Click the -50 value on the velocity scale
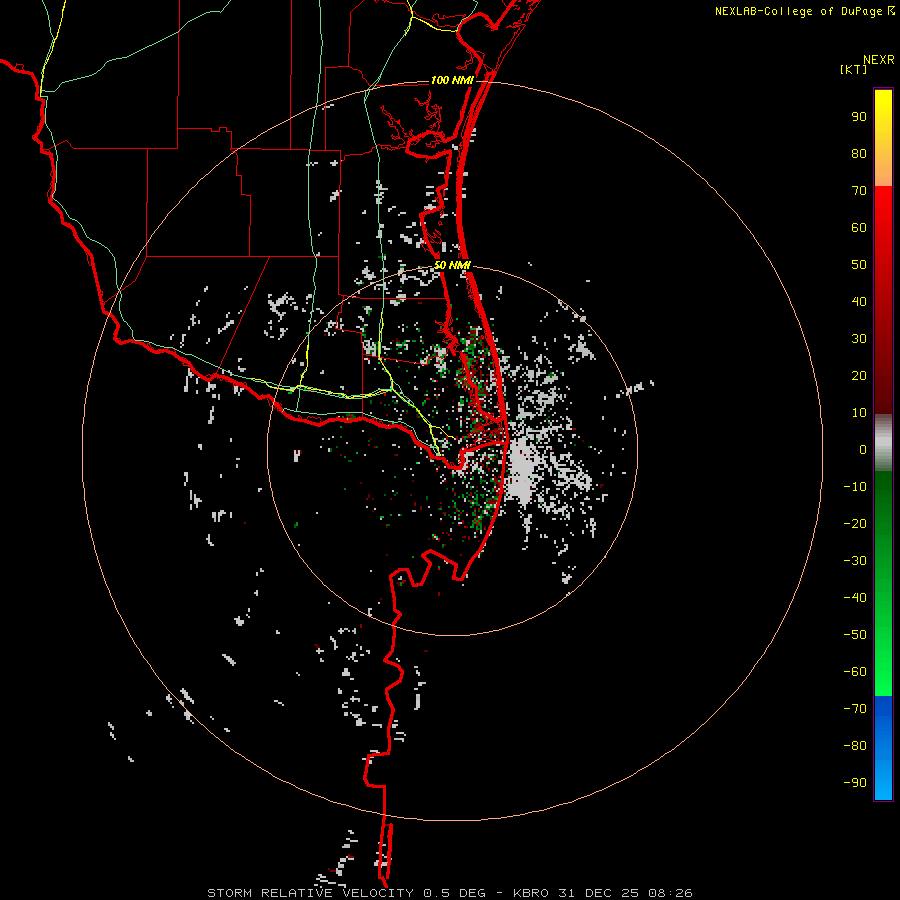The height and width of the screenshot is (900, 900). (x=855, y=634)
